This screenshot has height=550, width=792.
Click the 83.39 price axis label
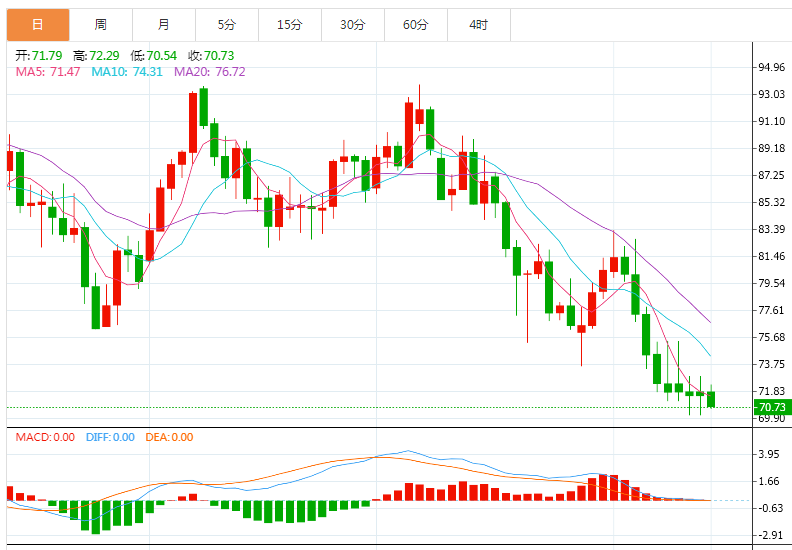772,229
